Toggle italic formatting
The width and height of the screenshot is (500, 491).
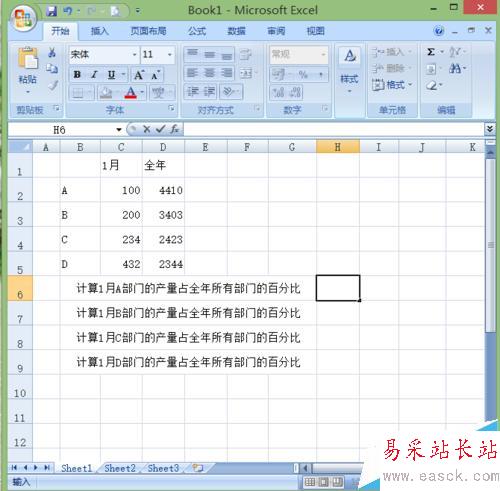tap(95, 75)
